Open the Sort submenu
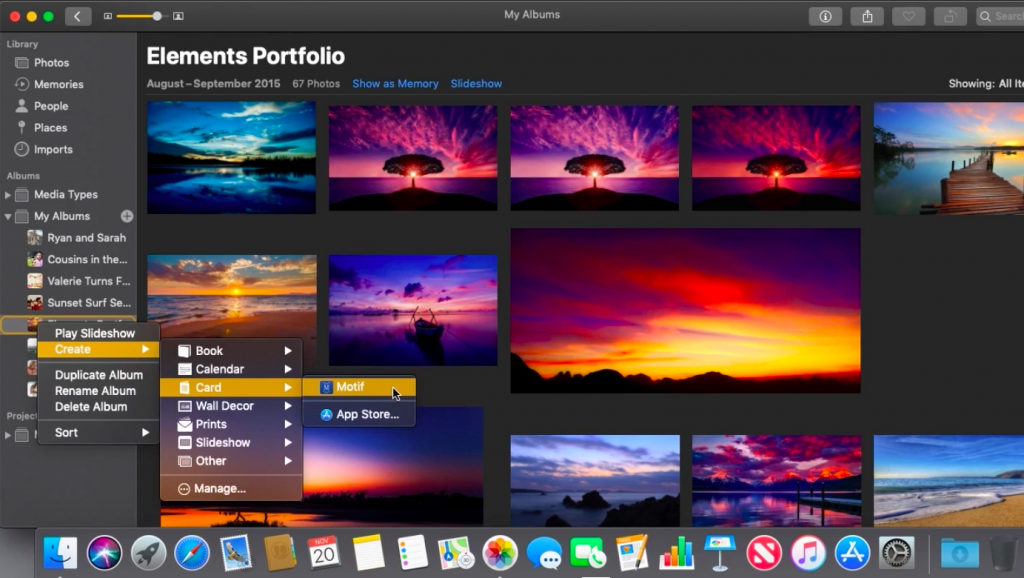The image size is (1024, 578). (x=99, y=432)
